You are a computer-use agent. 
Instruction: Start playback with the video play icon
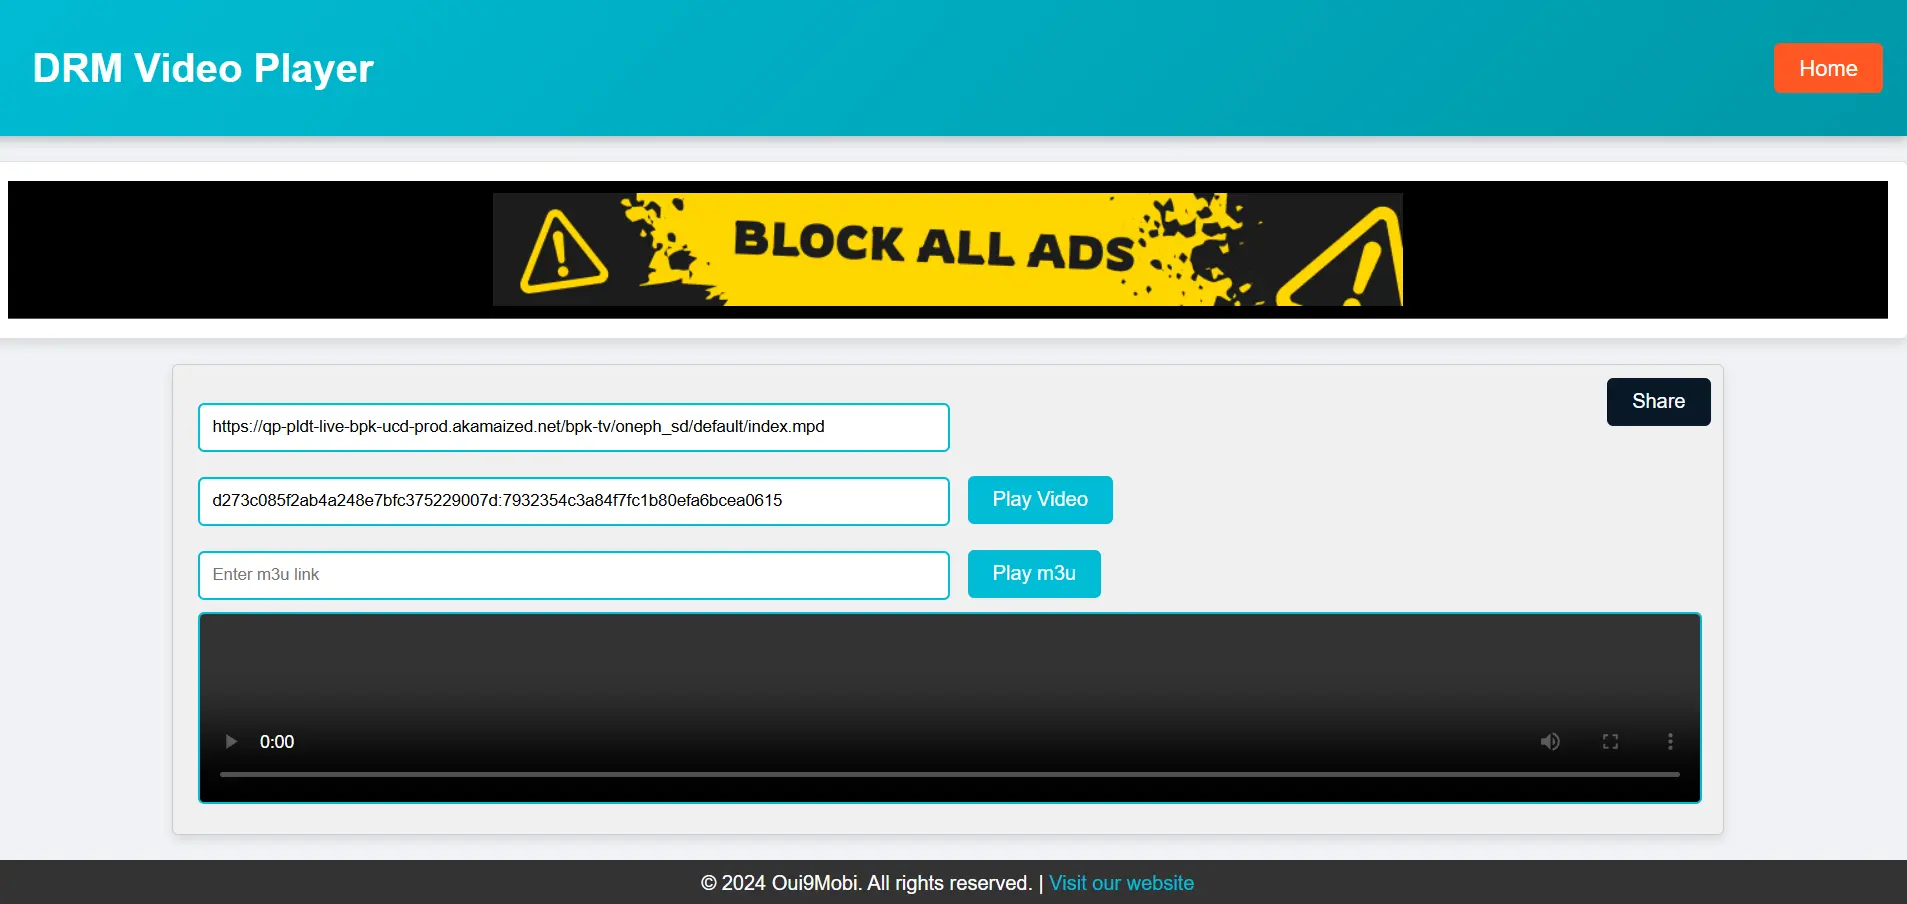[231, 742]
